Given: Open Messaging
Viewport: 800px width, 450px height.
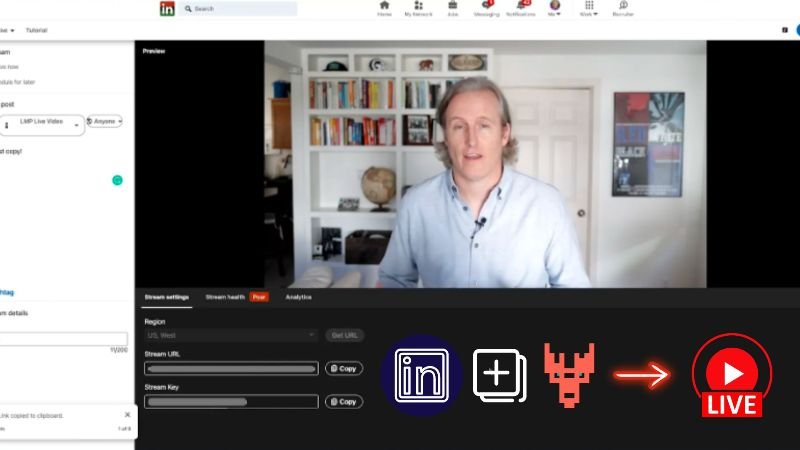Looking at the screenshot, I should (487, 9).
